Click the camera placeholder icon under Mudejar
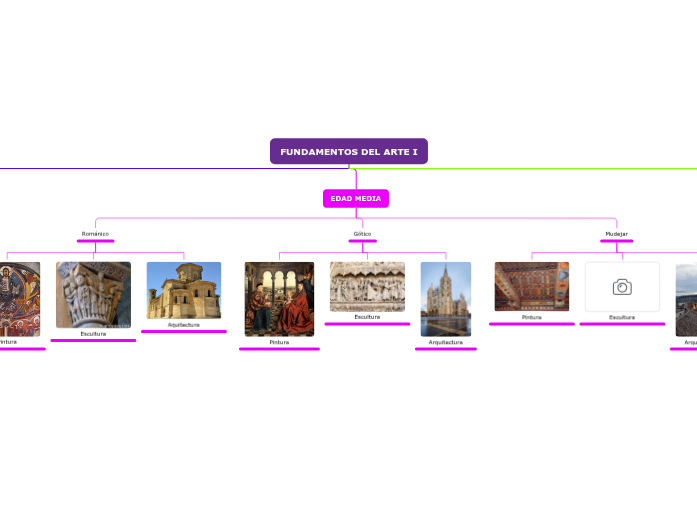Viewport: 697px width, 520px height. 622,287
